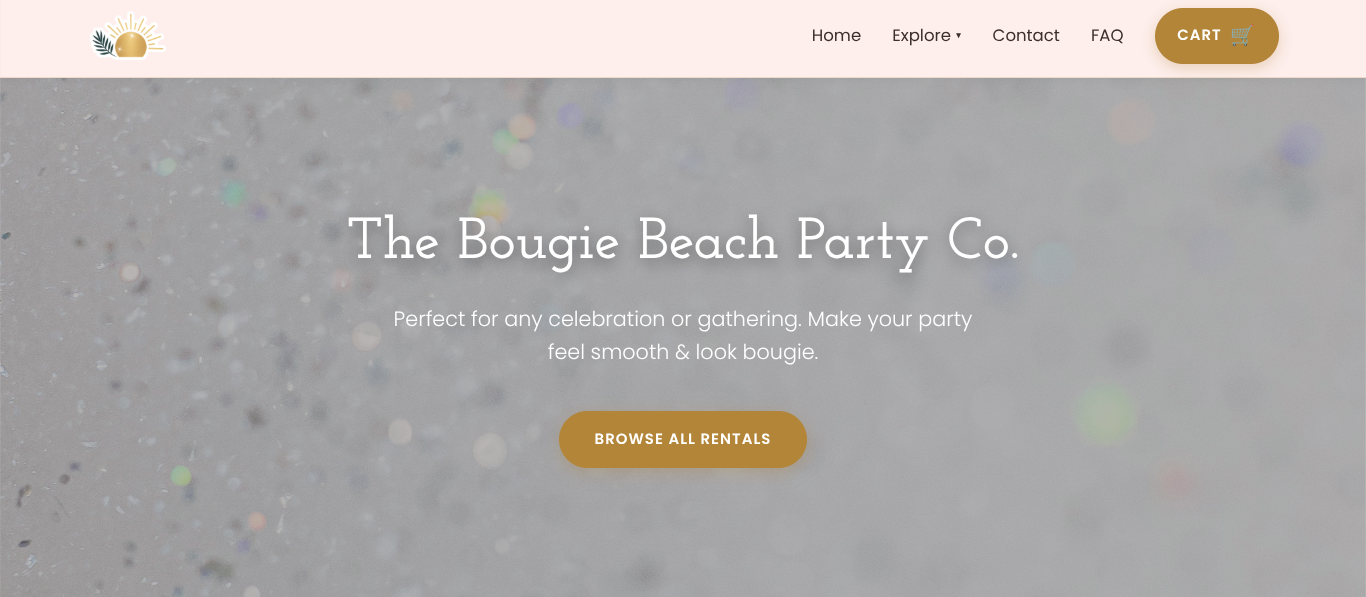Click the golden sun rays graphic

coord(130,22)
